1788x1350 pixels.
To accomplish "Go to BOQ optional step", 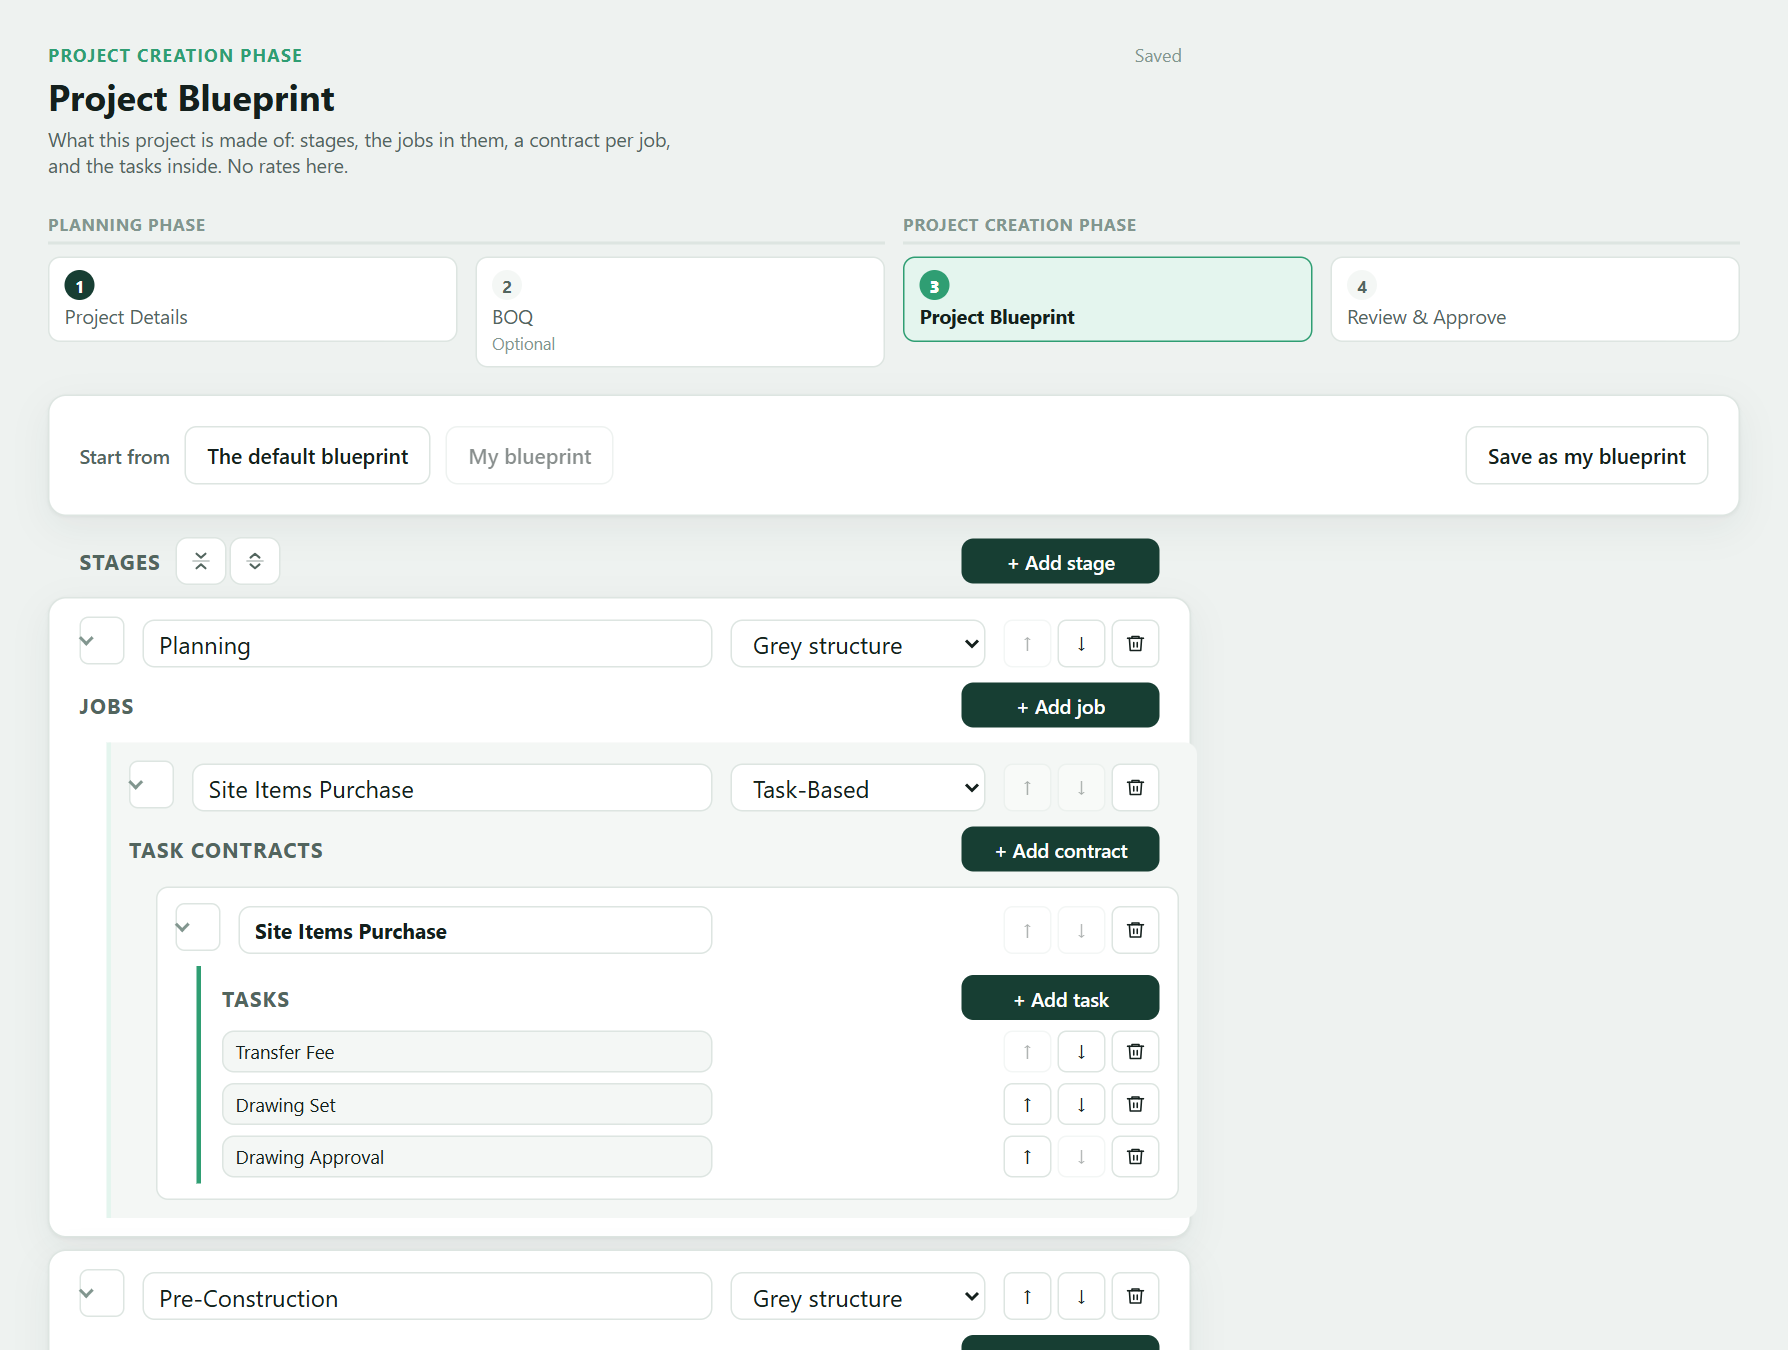I will 680,312.
